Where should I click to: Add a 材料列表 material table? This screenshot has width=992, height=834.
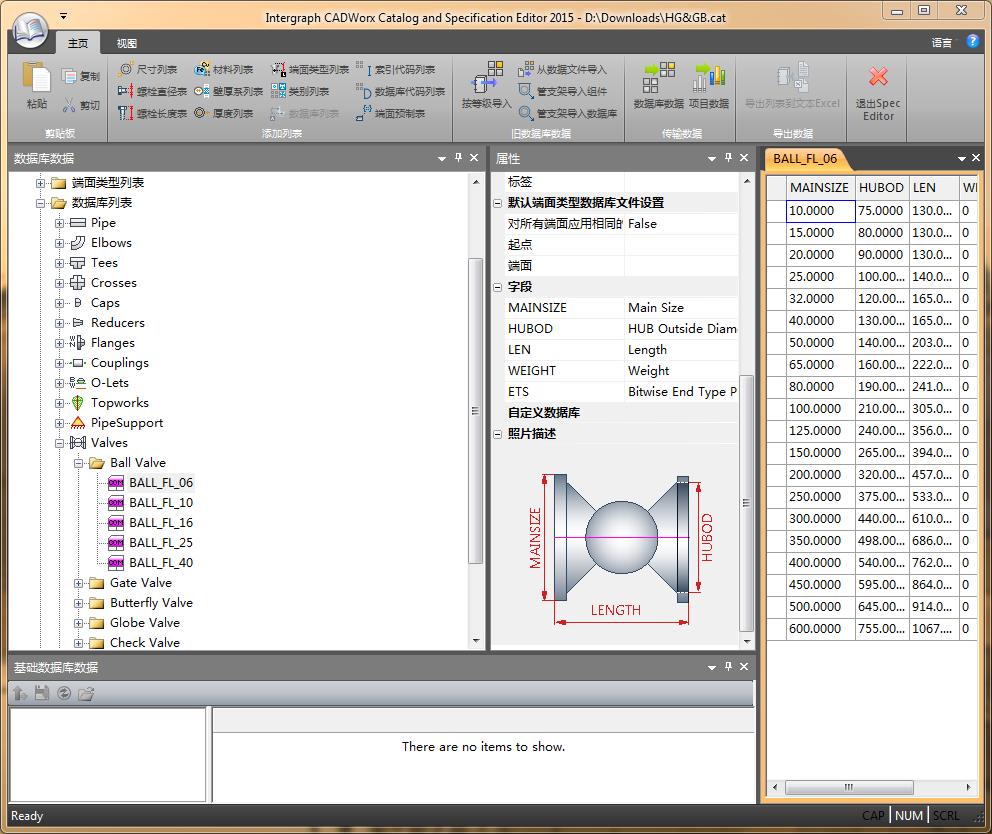click(224, 69)
